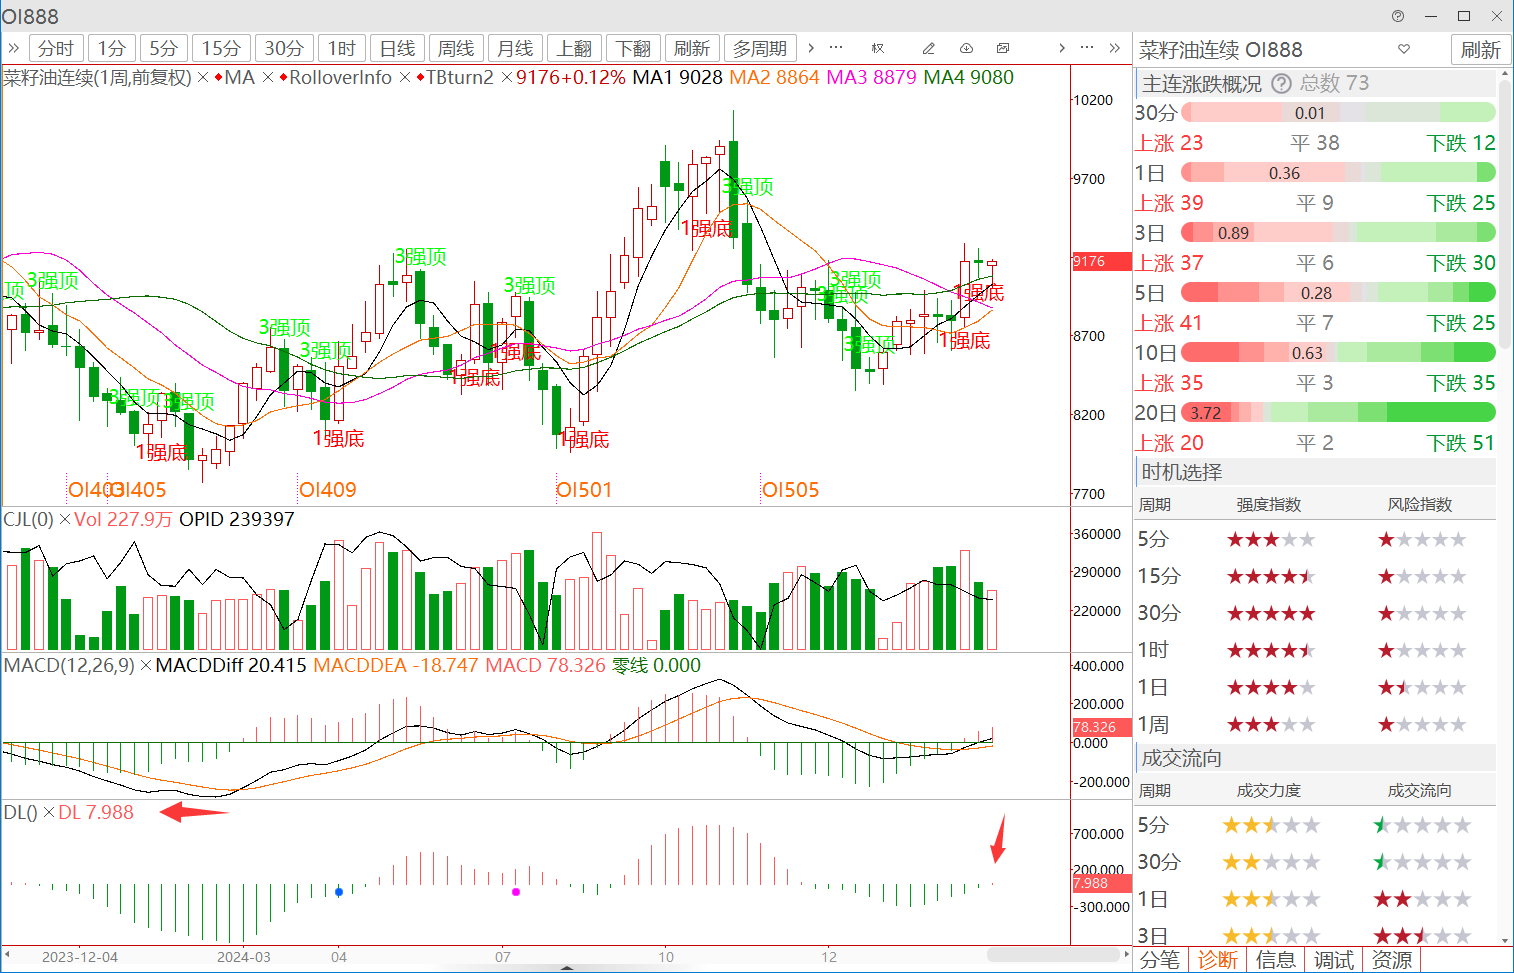Expand the left double-chevron in toolbar
This screenshot has height=973, width=1514.
(14, 48)
